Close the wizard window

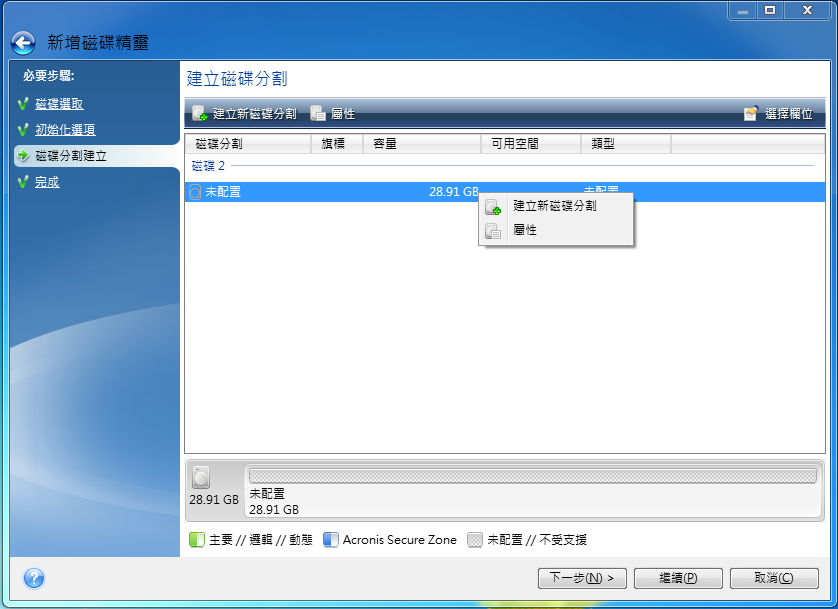pos(808,10)
